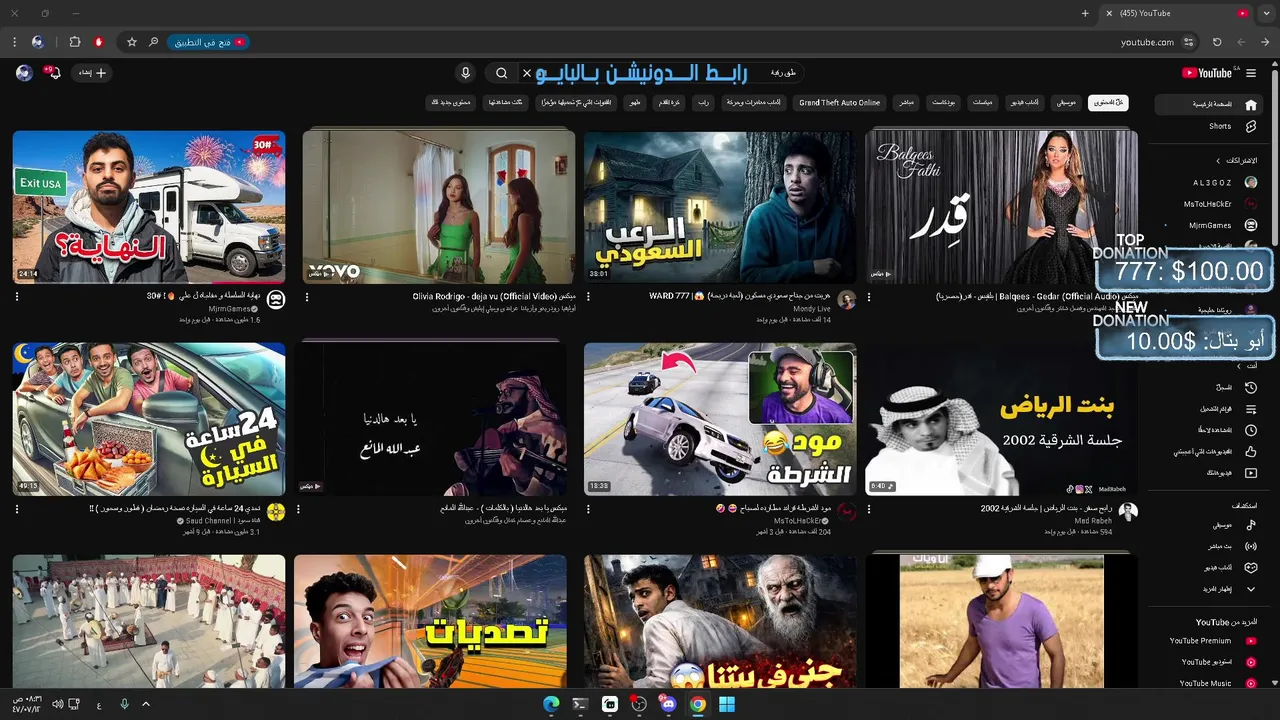Clear the search box with the X

(527, 73)
